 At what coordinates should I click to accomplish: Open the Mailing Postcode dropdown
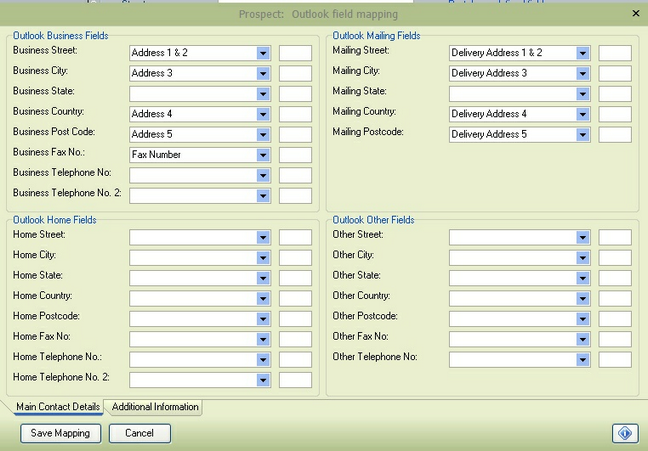(582, 135)
